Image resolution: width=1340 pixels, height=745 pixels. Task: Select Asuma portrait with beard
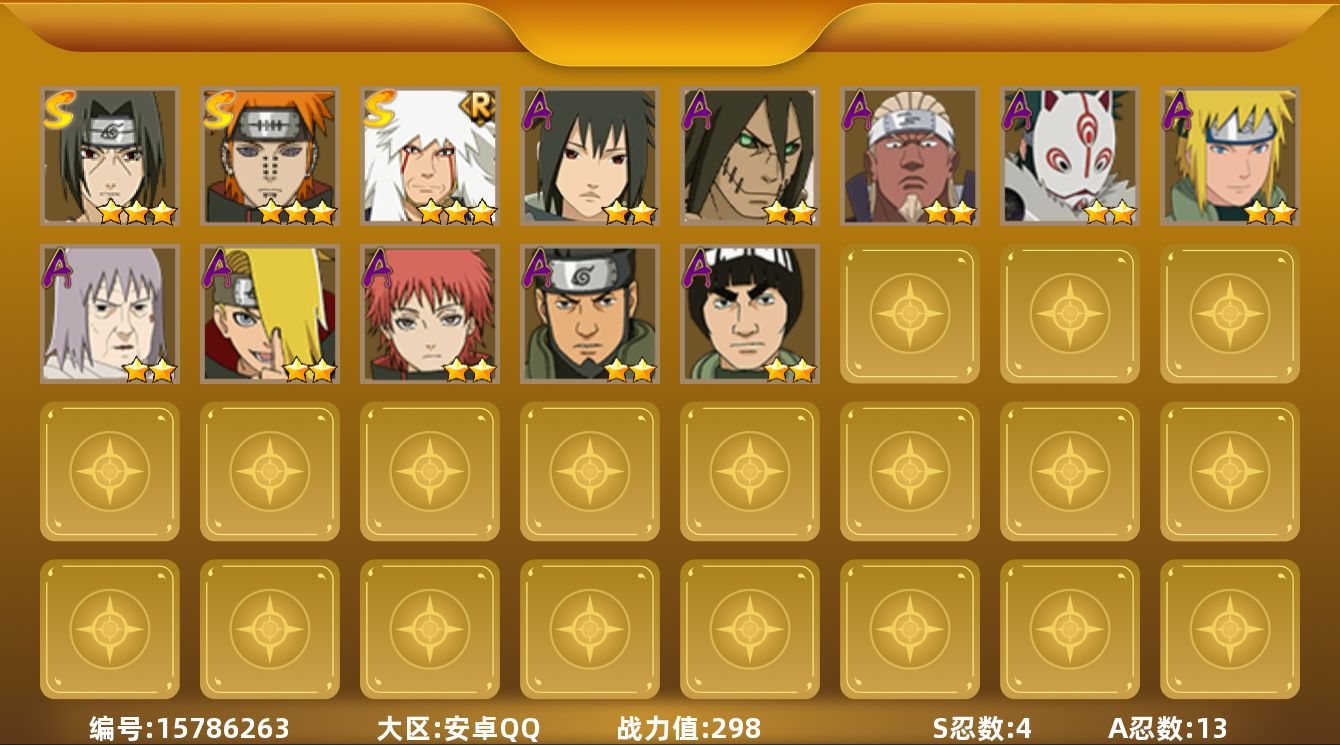[590, 314]
